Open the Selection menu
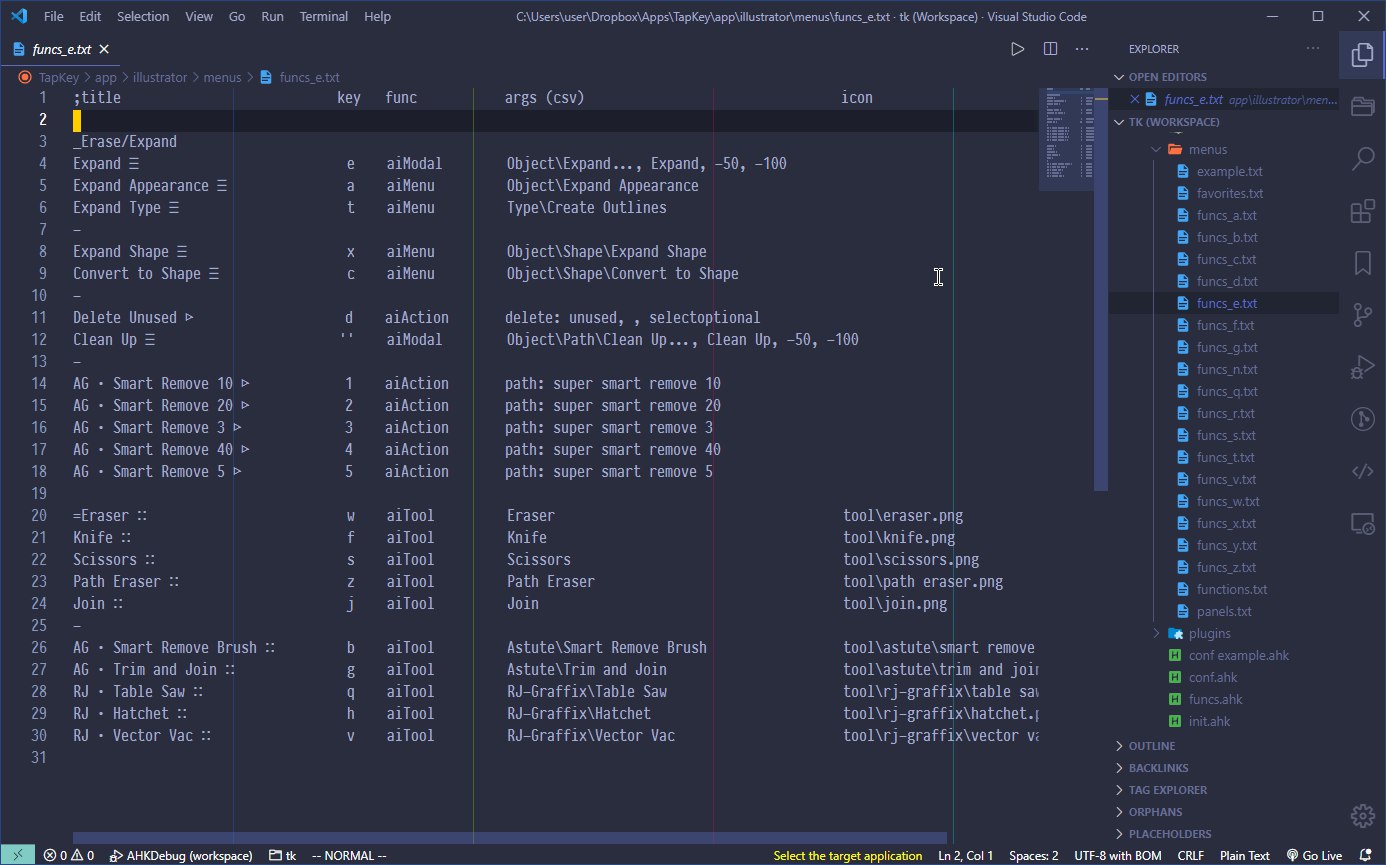Viewport: 1386px width, 865px height. pos(143,17)
